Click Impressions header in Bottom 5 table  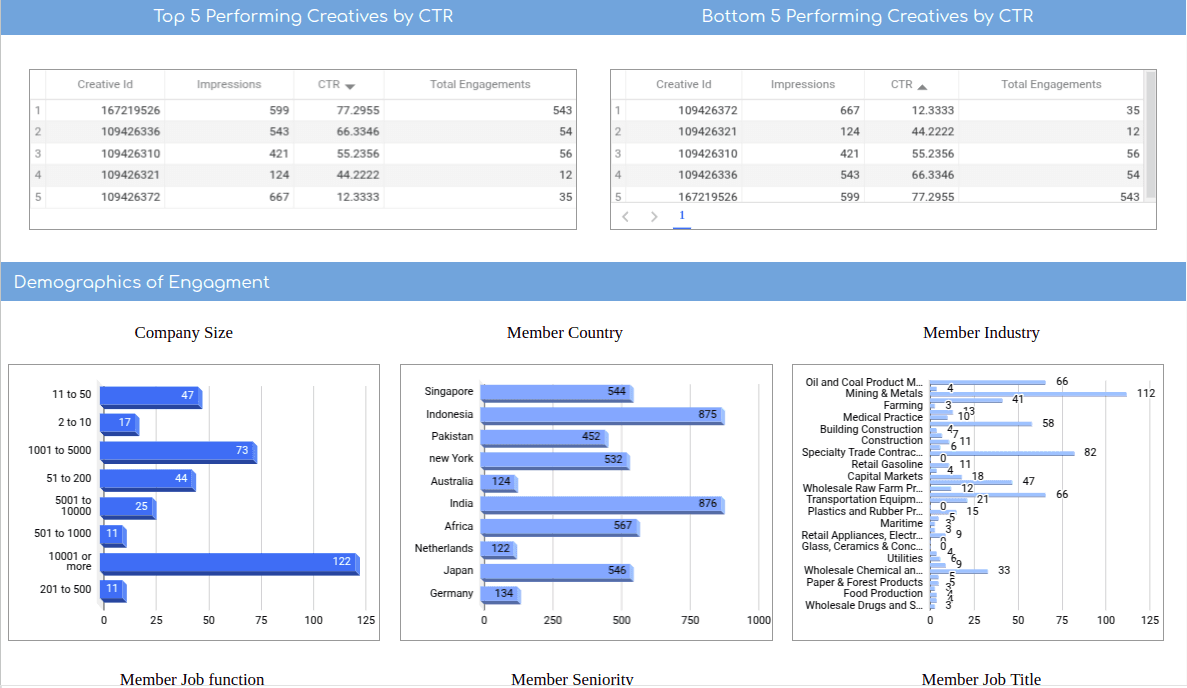pyautogui.click(x=802, y=84)
